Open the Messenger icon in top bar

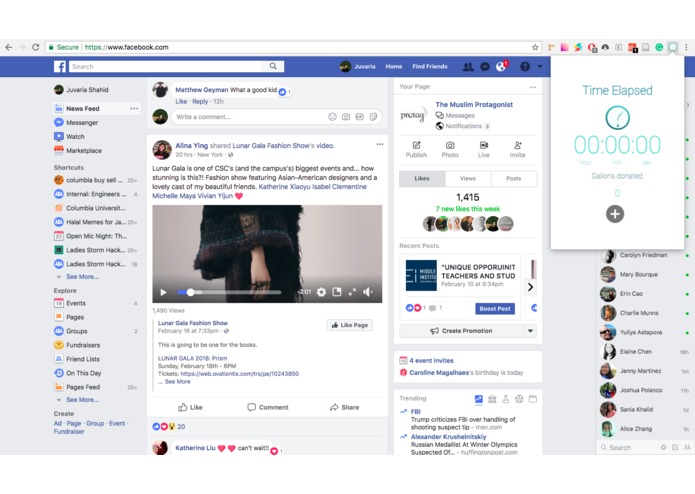(485, 66)
